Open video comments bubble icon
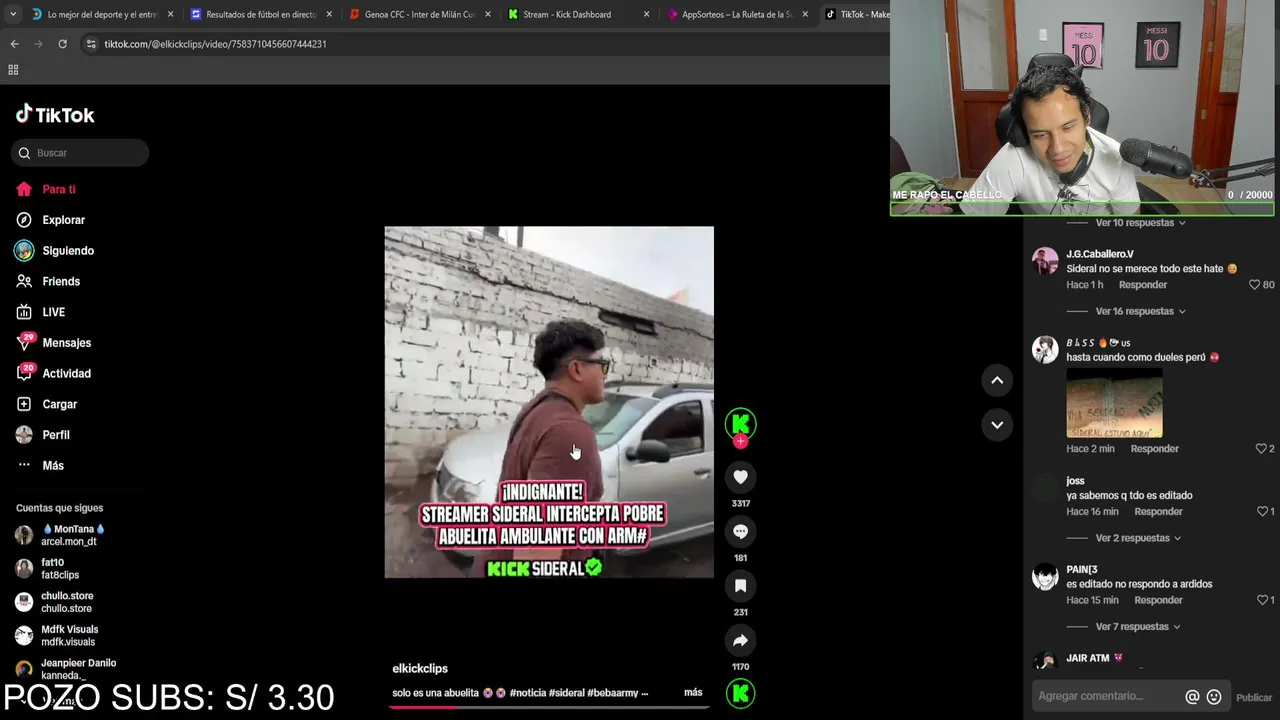This screenshot has height=720, width=1280. pos(740,531)
